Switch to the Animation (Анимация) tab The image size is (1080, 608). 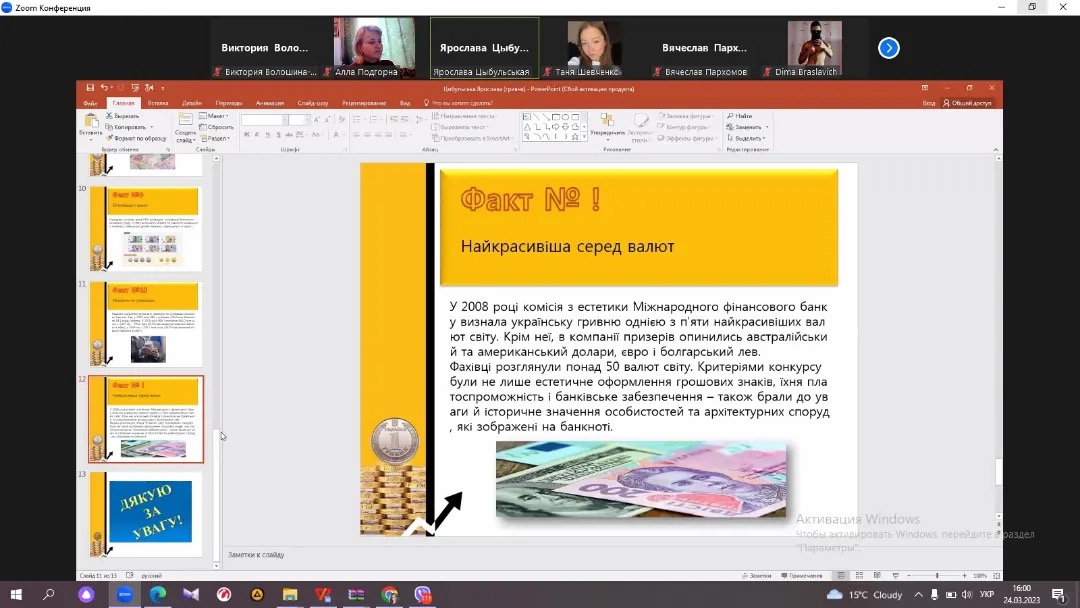point(269,102)
